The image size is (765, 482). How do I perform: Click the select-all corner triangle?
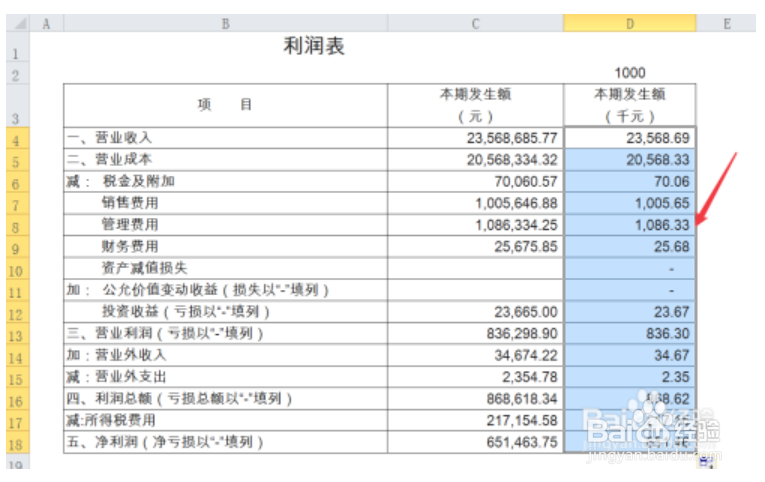(18, 23)
